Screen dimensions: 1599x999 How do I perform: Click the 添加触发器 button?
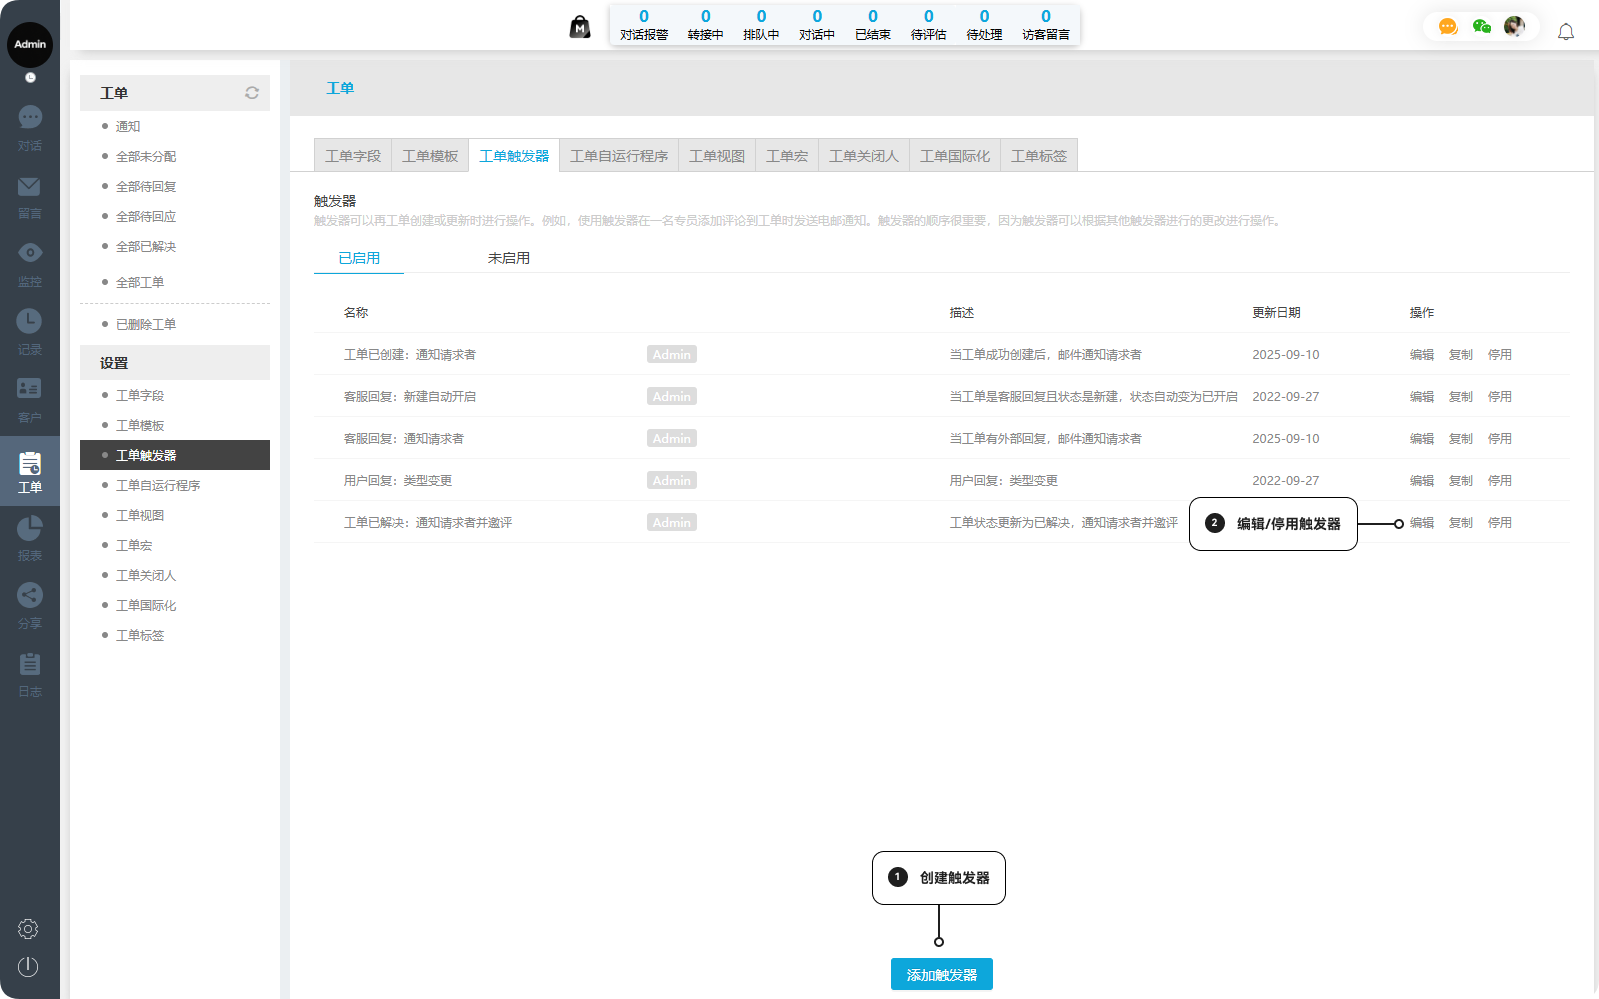(941, 974)
